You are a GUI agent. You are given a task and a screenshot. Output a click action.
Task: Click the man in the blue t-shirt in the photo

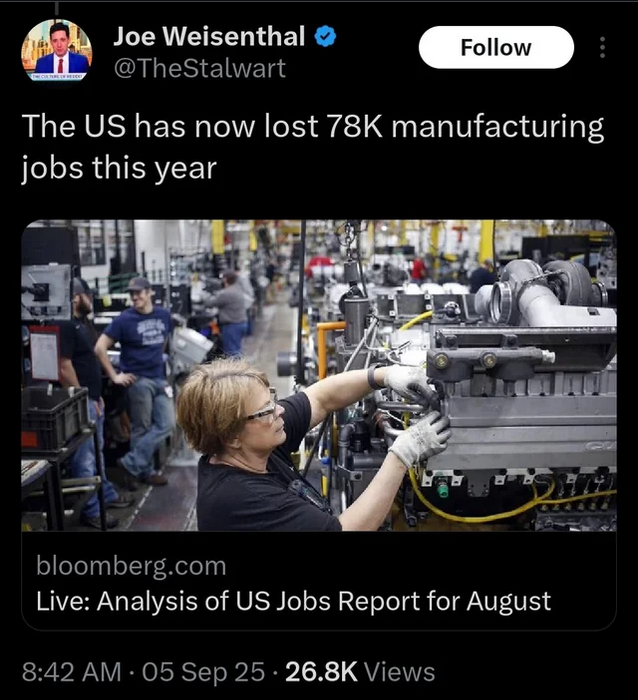coord(138,379)
